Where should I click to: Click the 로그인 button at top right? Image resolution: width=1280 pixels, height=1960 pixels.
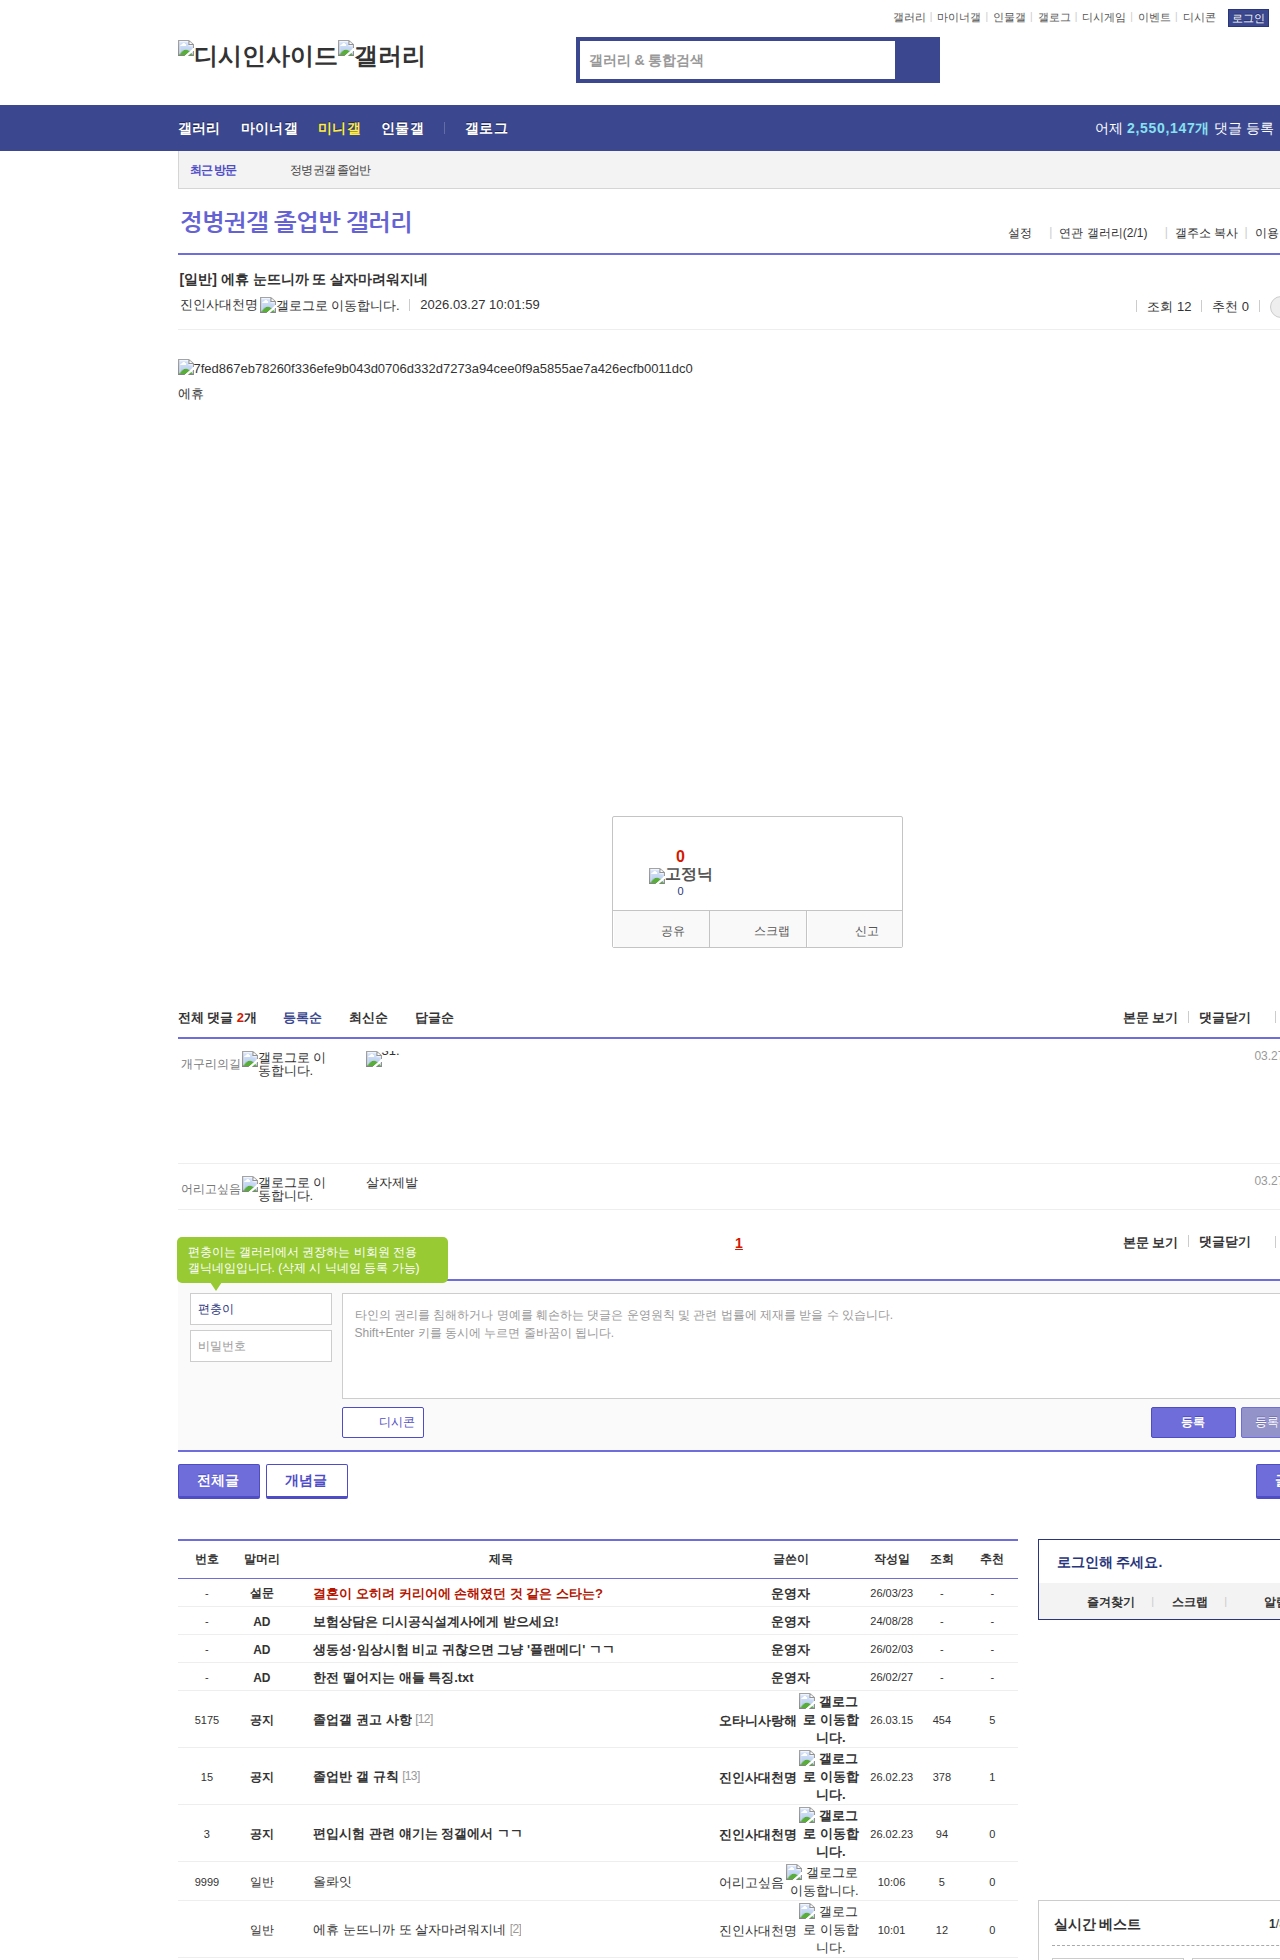click(x=1248, y=18)
